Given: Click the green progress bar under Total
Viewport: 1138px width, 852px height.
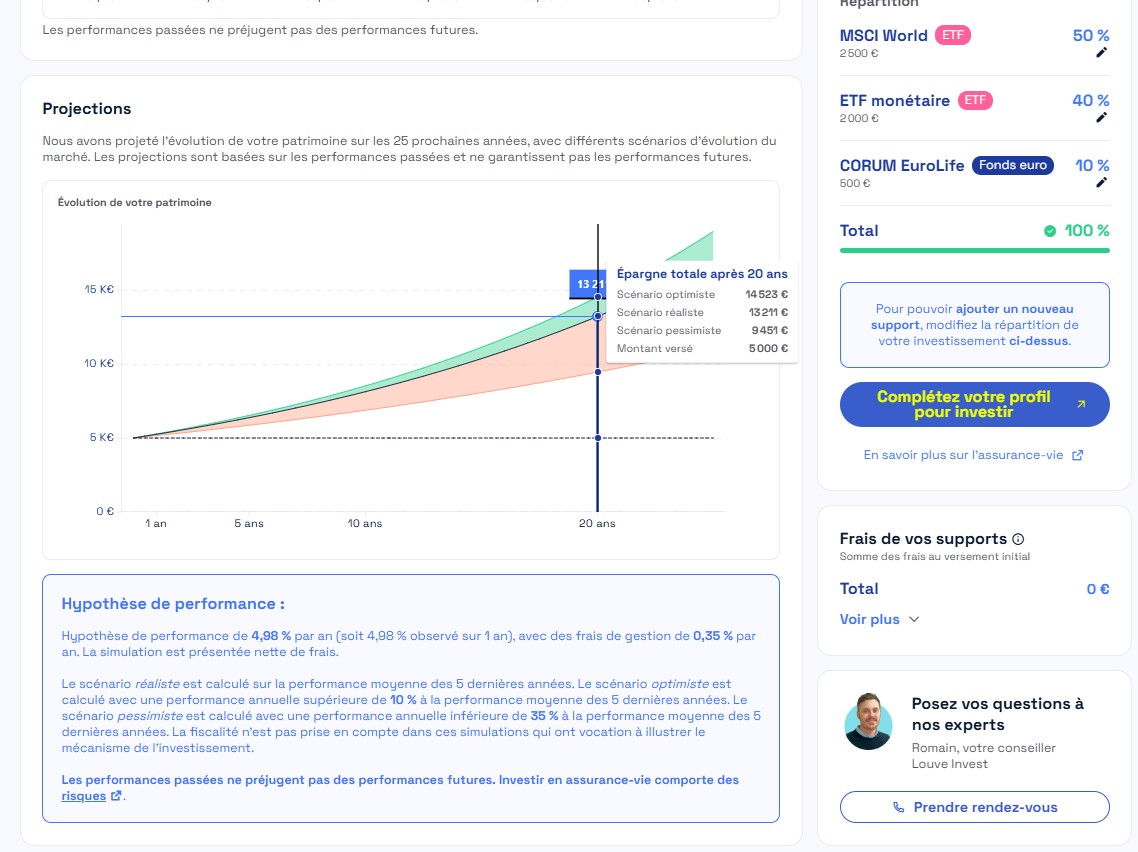Looking at the screenshot, I should coord(974,248).
